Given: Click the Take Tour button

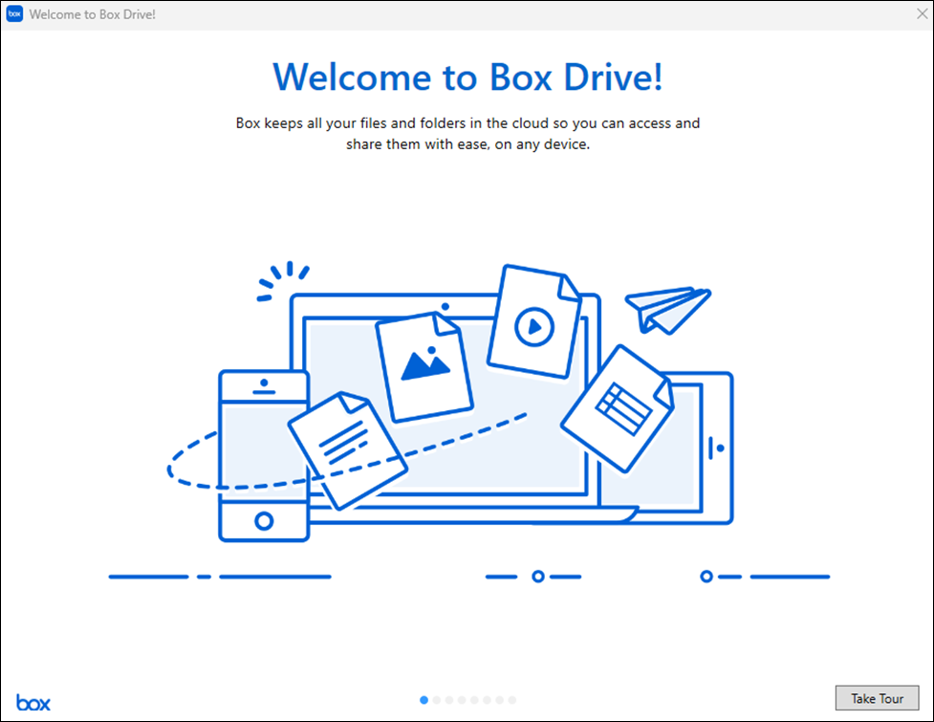Looking at the screenshot, I should tap(877, 698).
